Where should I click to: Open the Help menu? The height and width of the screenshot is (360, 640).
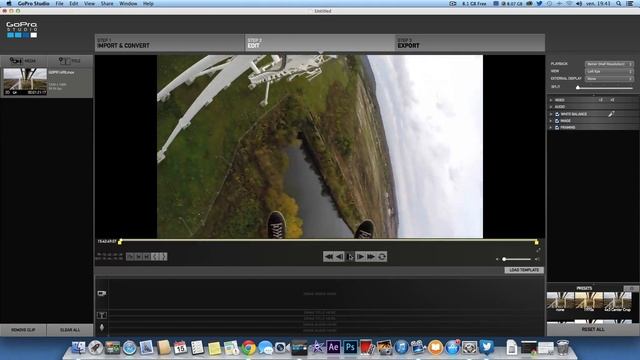click(148, 3)
